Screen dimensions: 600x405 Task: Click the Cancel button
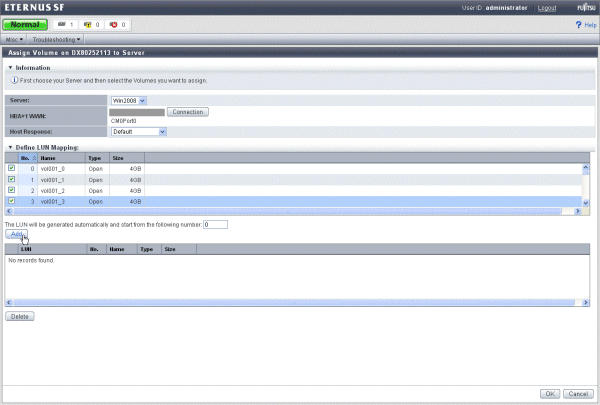578,394
